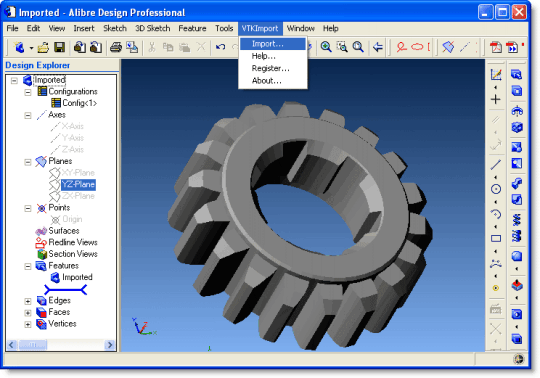Click the Save floppy disk icon
Screen dimensions: 540x378
pos(59,47)
